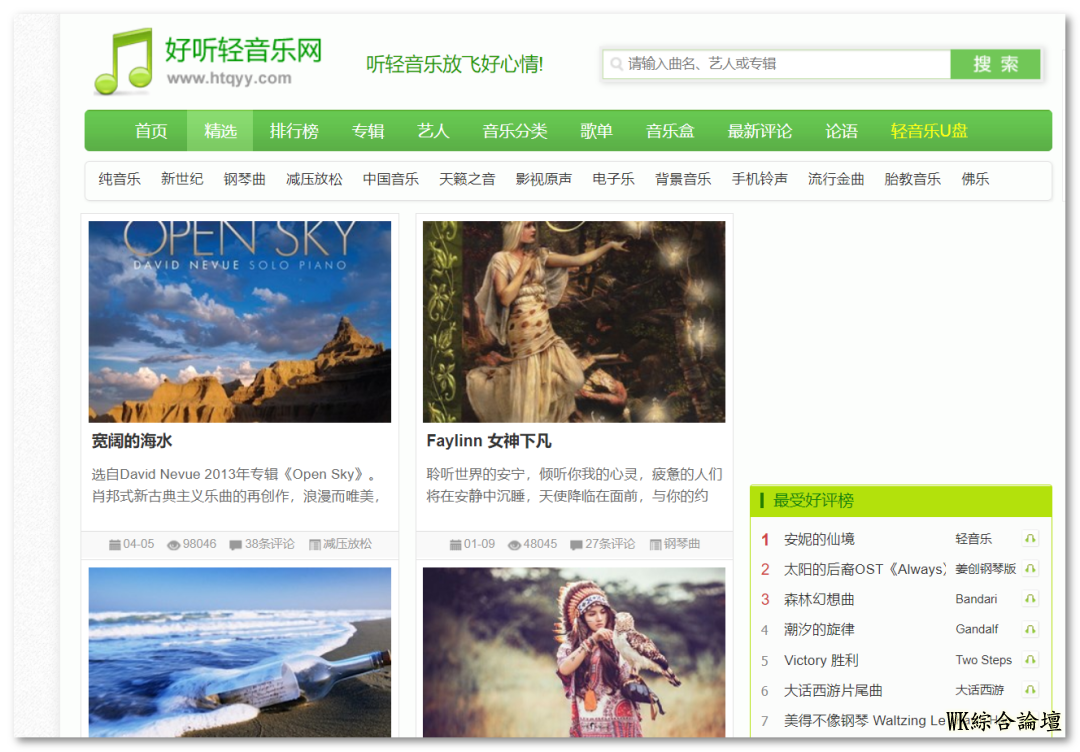
Task: Click category icon beside 钢琴曲 card tag
Action: tap(656, 545)
